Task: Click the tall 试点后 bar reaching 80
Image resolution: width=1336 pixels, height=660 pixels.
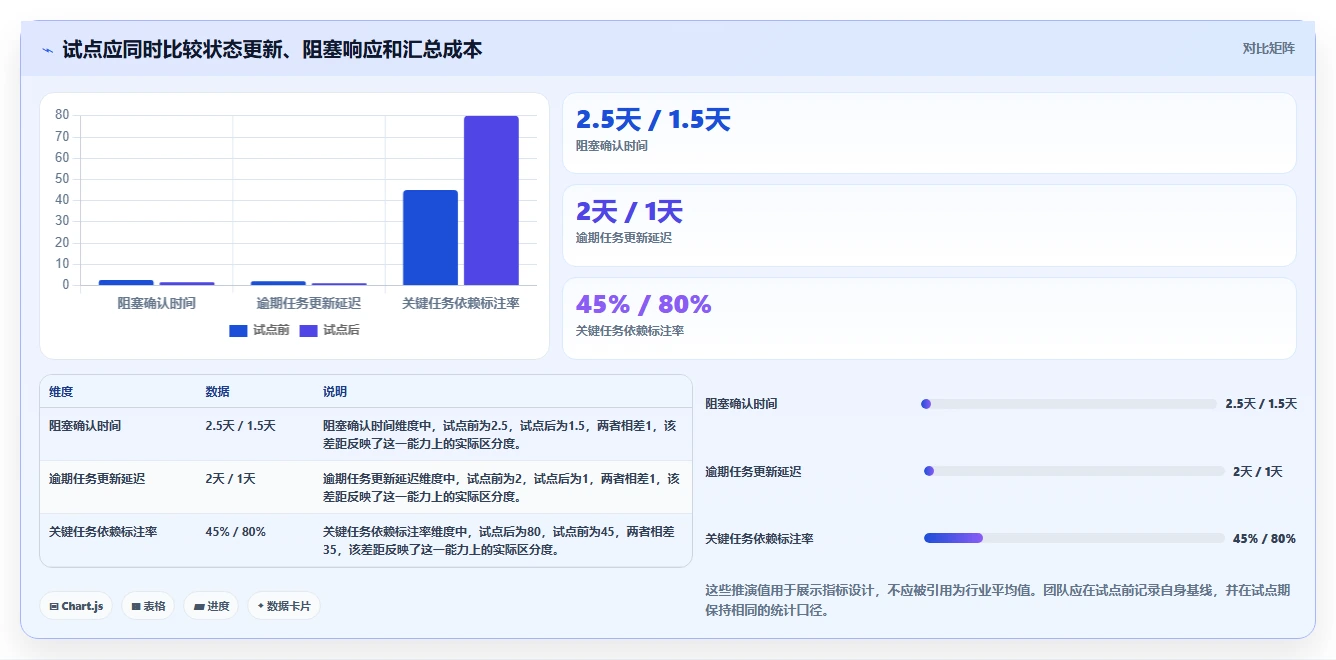Action: click(x=491, y=200)
